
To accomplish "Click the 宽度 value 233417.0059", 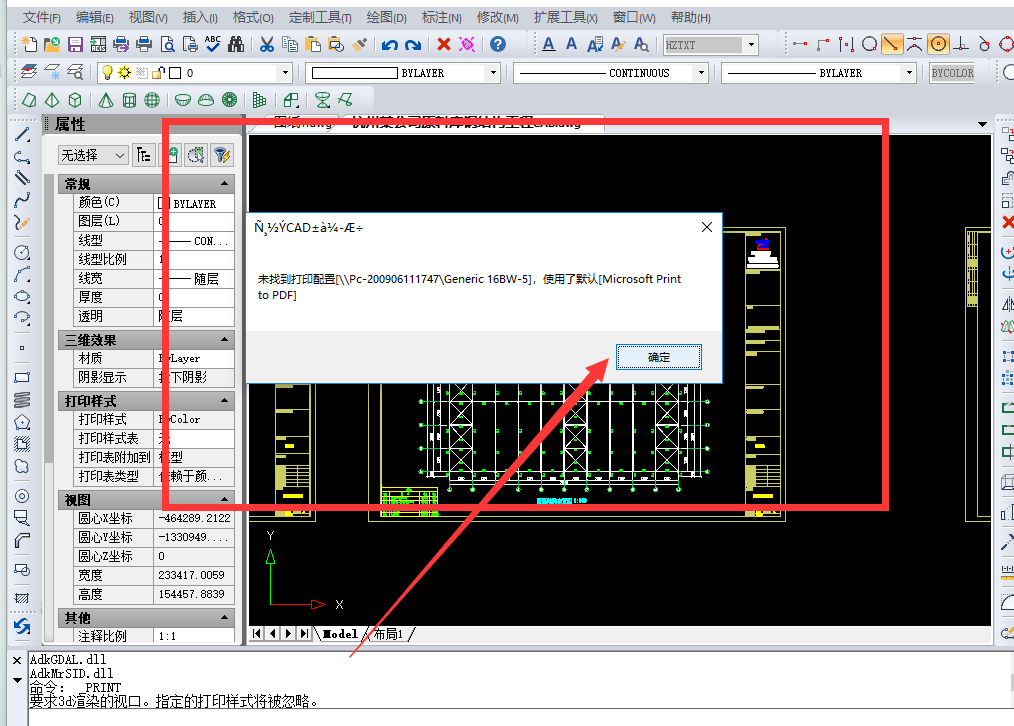I will [194, 575].
